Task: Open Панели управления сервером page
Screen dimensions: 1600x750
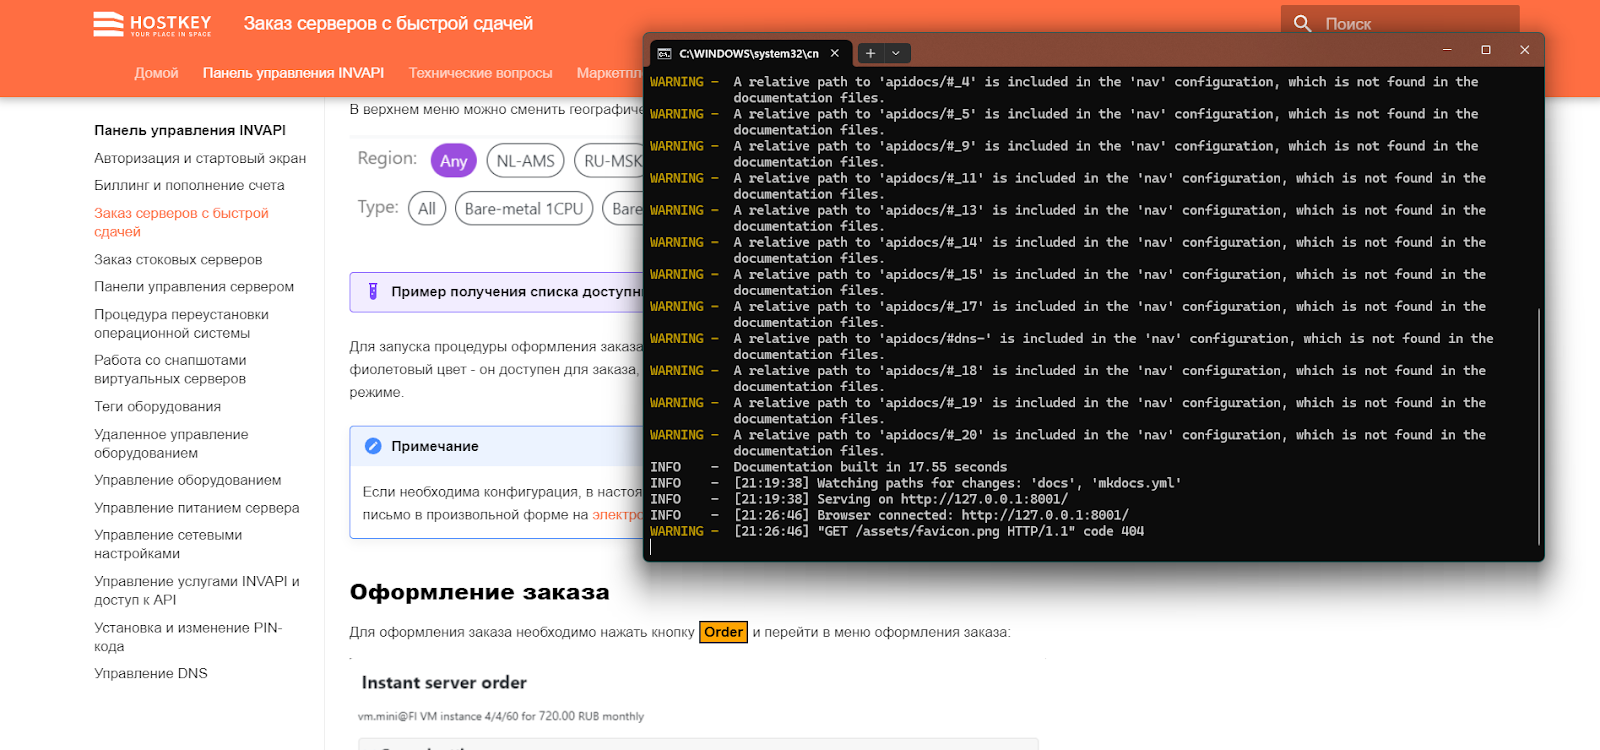Action: tap(194, 286)
